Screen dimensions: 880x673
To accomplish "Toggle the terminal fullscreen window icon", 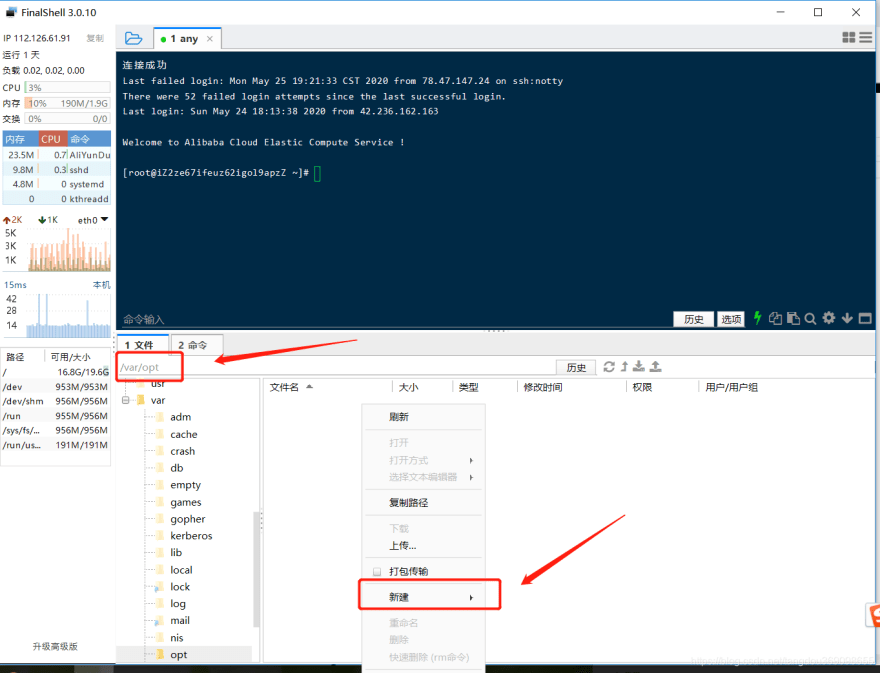I will click(x=865, y=318).
